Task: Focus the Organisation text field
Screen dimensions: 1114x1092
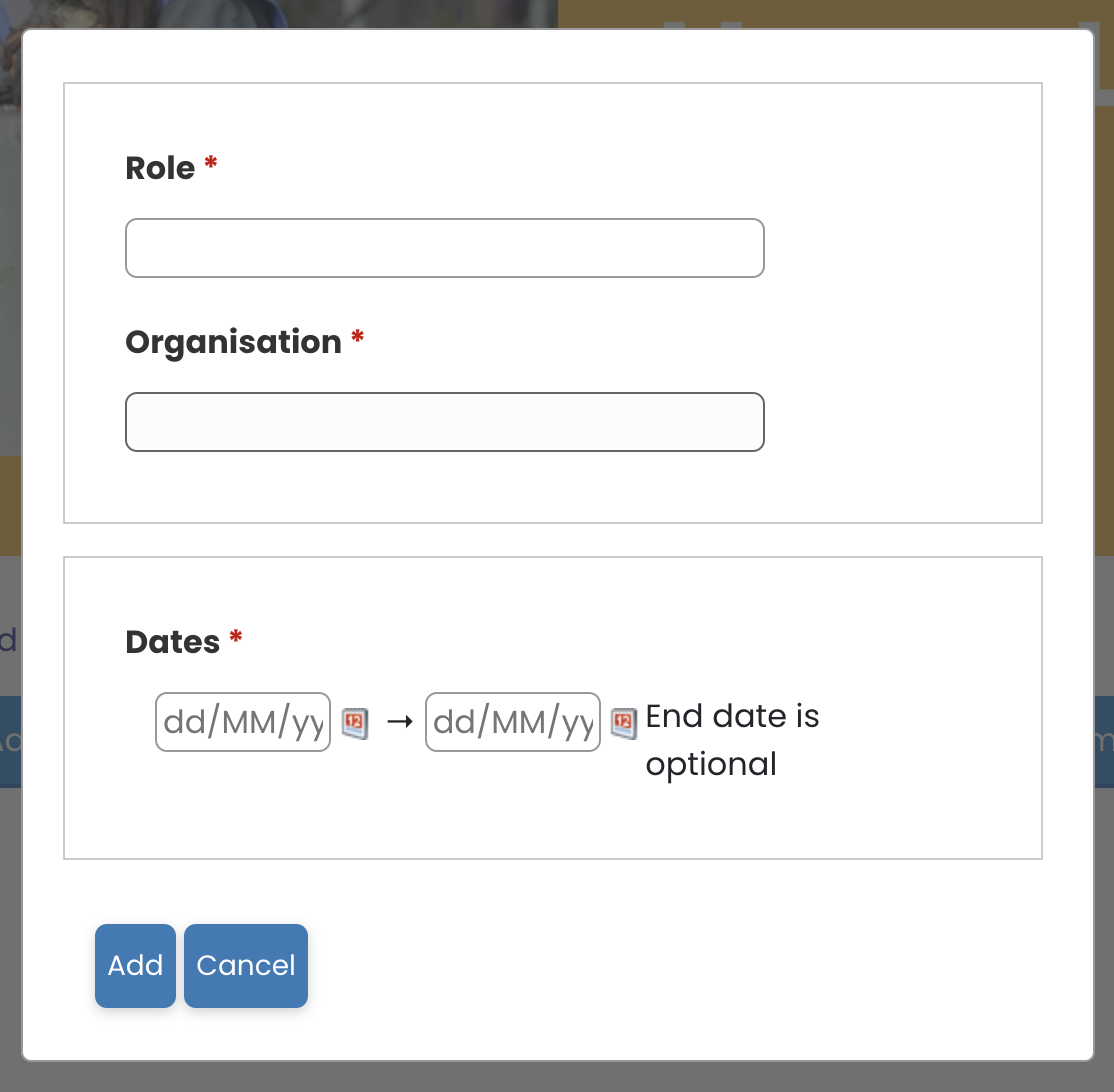Action: tap(445, 422)
